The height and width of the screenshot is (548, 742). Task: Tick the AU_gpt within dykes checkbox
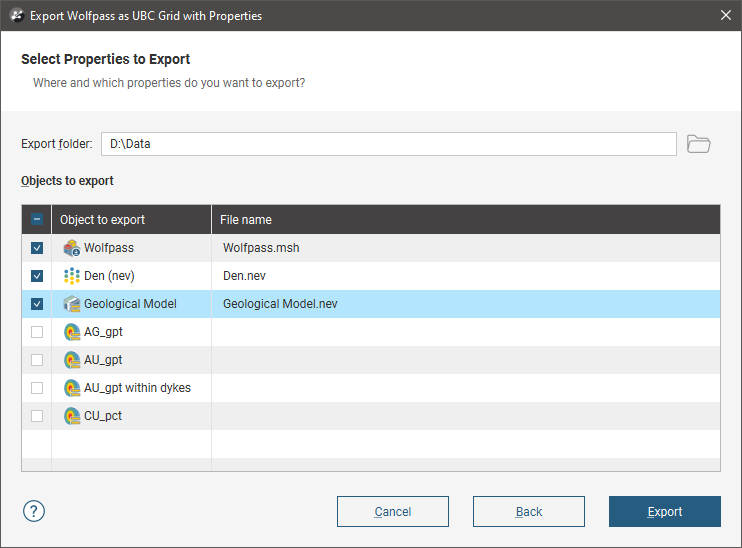pyautogui.click(x=37, y=388)
